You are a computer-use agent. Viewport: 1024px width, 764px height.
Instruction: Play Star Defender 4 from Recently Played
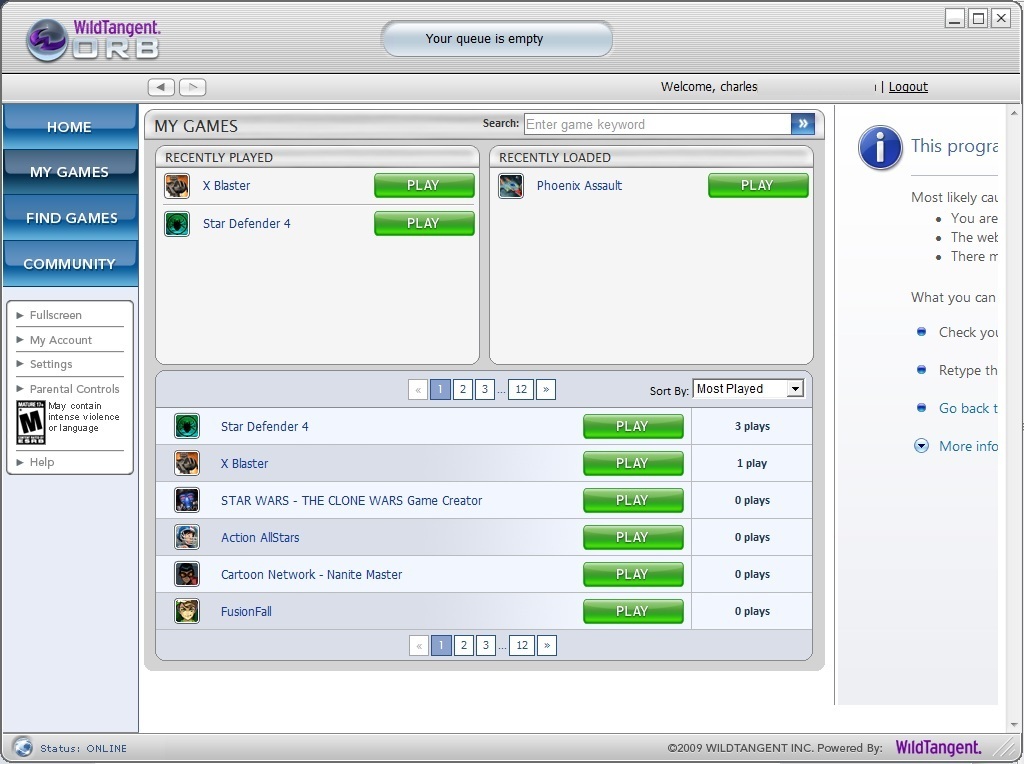[x=424, y=223]
